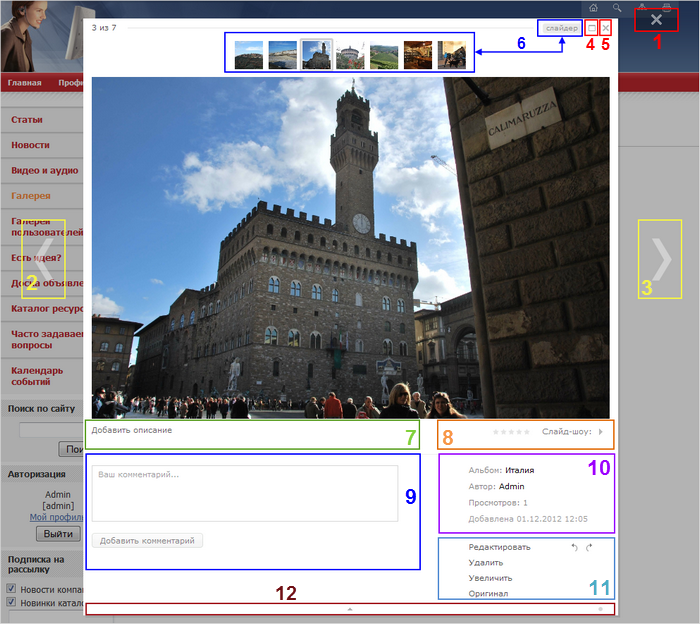The height and width of the screenshot is (624, 700).
Task: Click the previous photo left arrow
Action: 44,259
